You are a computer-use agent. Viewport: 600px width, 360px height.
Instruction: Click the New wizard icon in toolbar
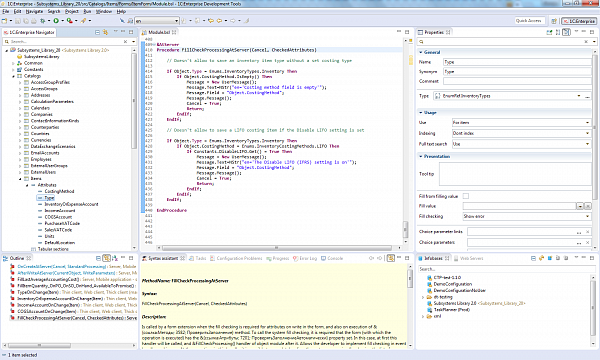point(4,21)
